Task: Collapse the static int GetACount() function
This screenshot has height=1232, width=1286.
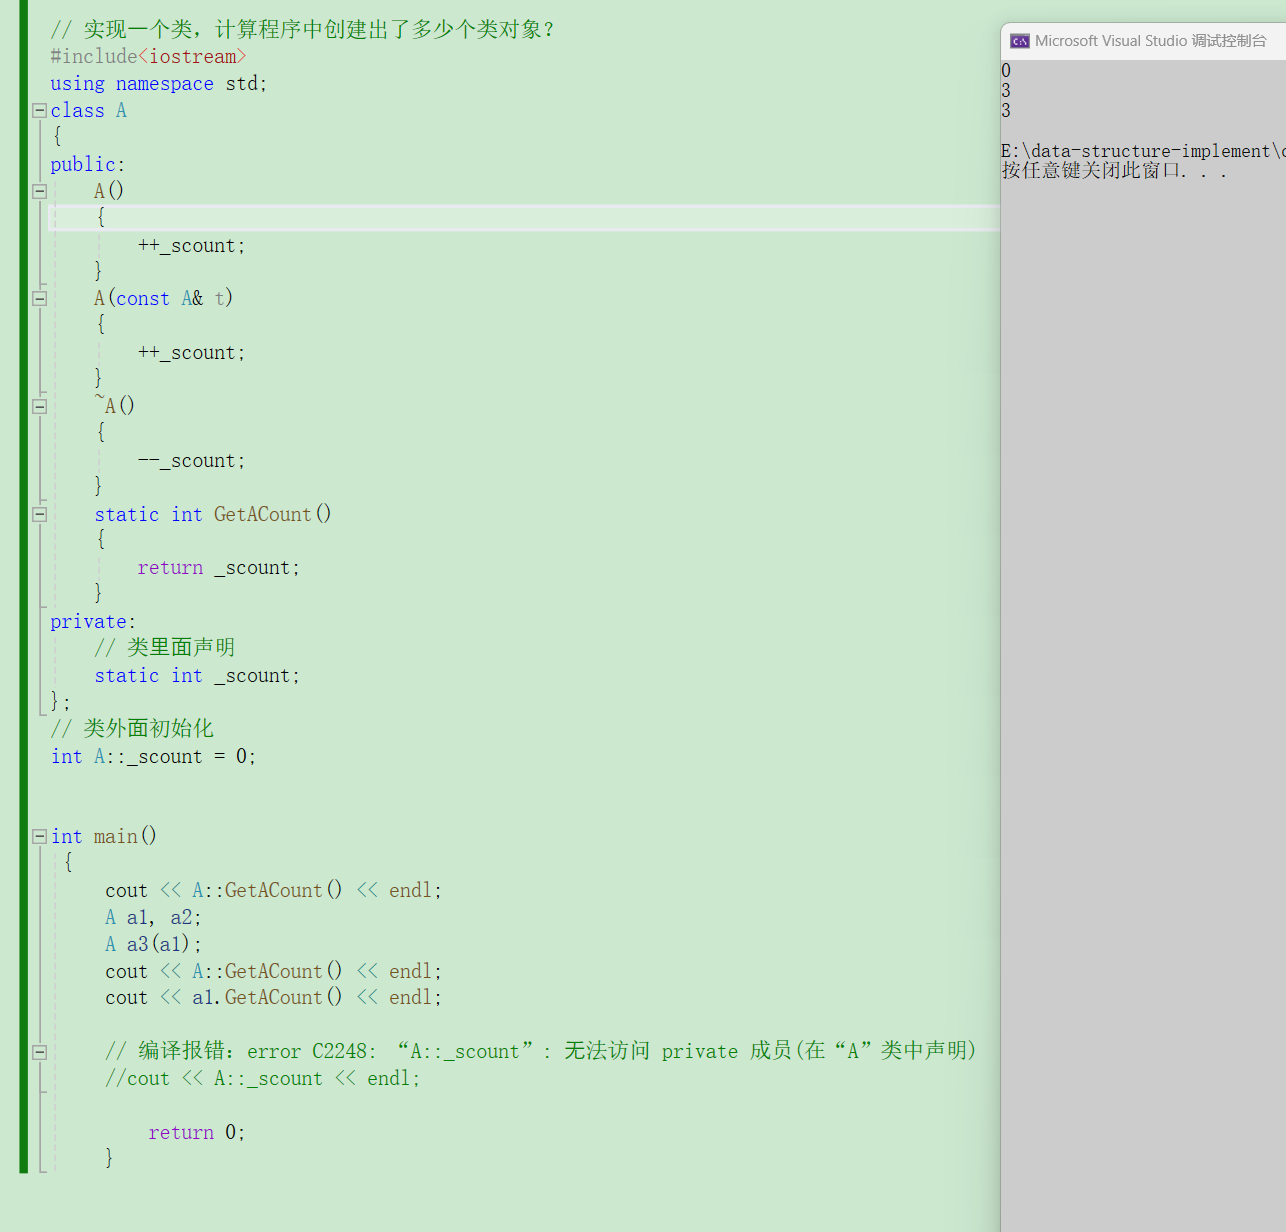Action: click(x=40, y=514)
